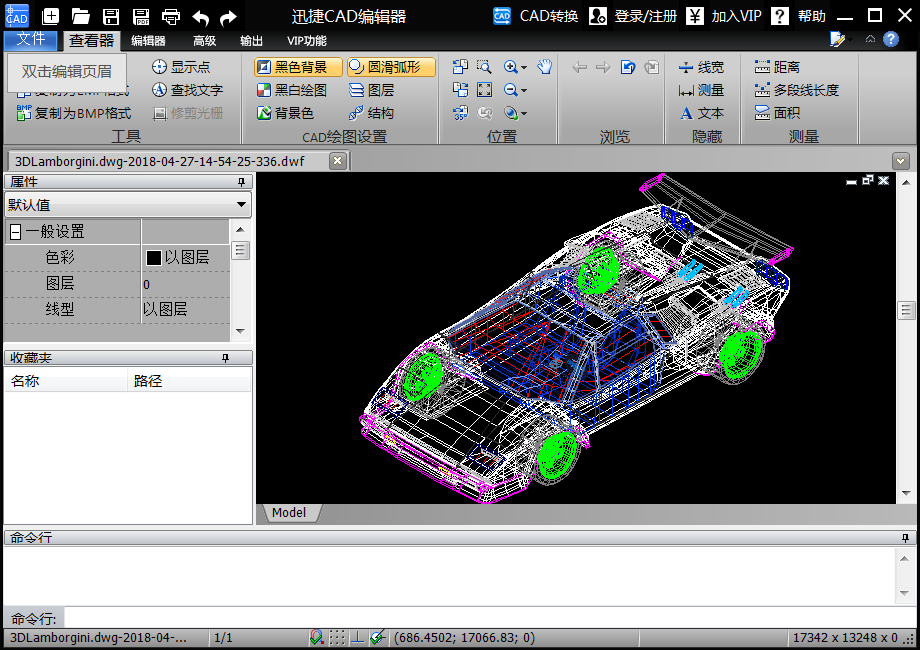
Task: Switch to the 编辑器 ribbon tab
Action: (x=149, y=41)
